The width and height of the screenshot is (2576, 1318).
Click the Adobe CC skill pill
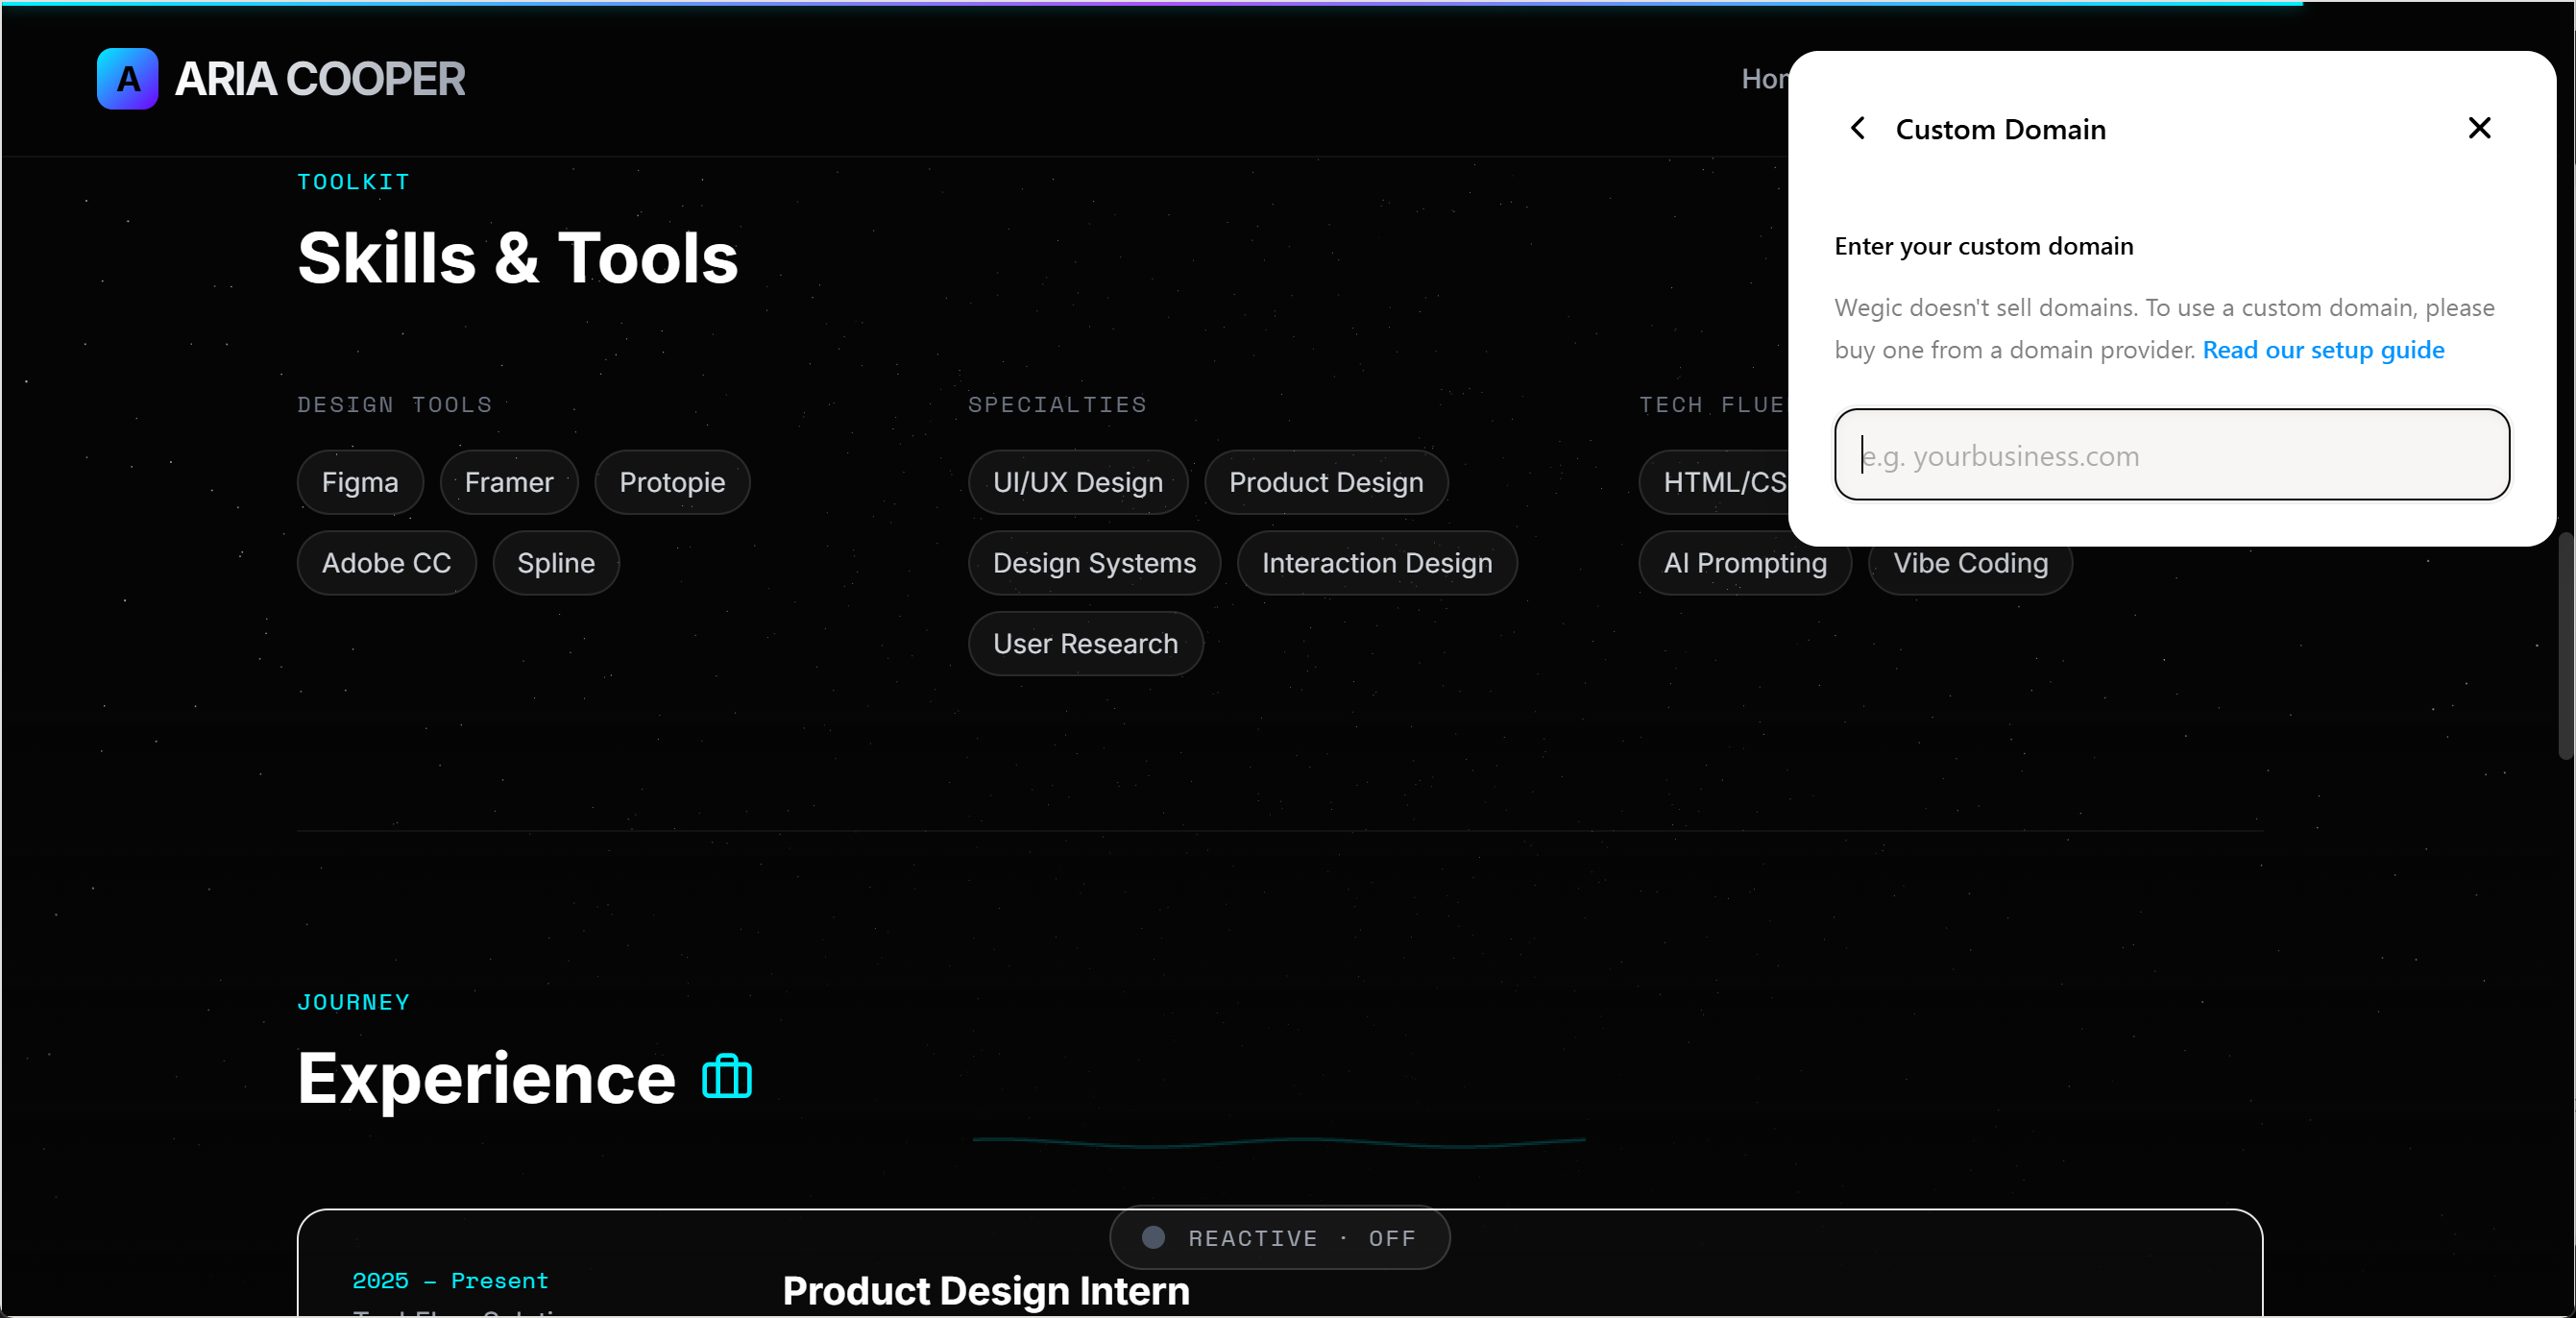(x=386, y=563)
